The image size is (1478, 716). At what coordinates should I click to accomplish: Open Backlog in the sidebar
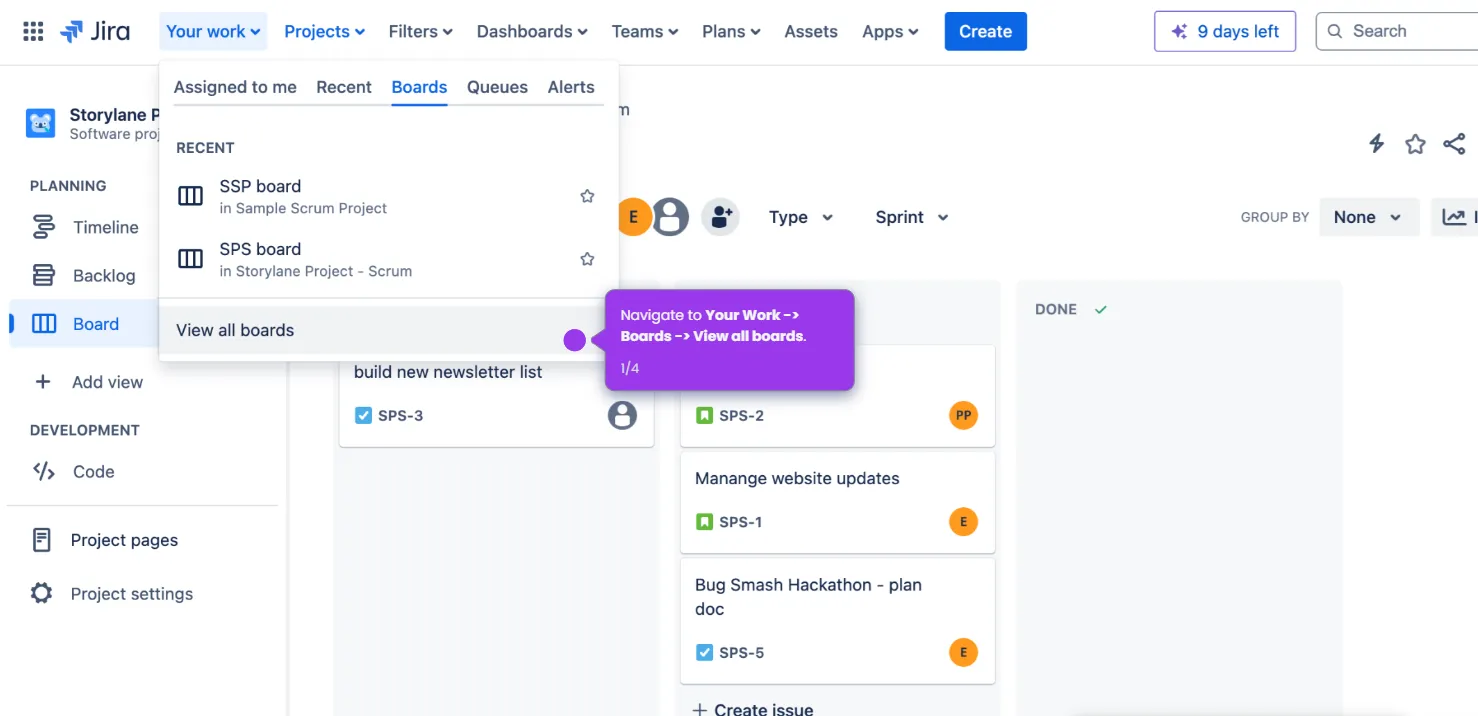click(x=104, y=275)
